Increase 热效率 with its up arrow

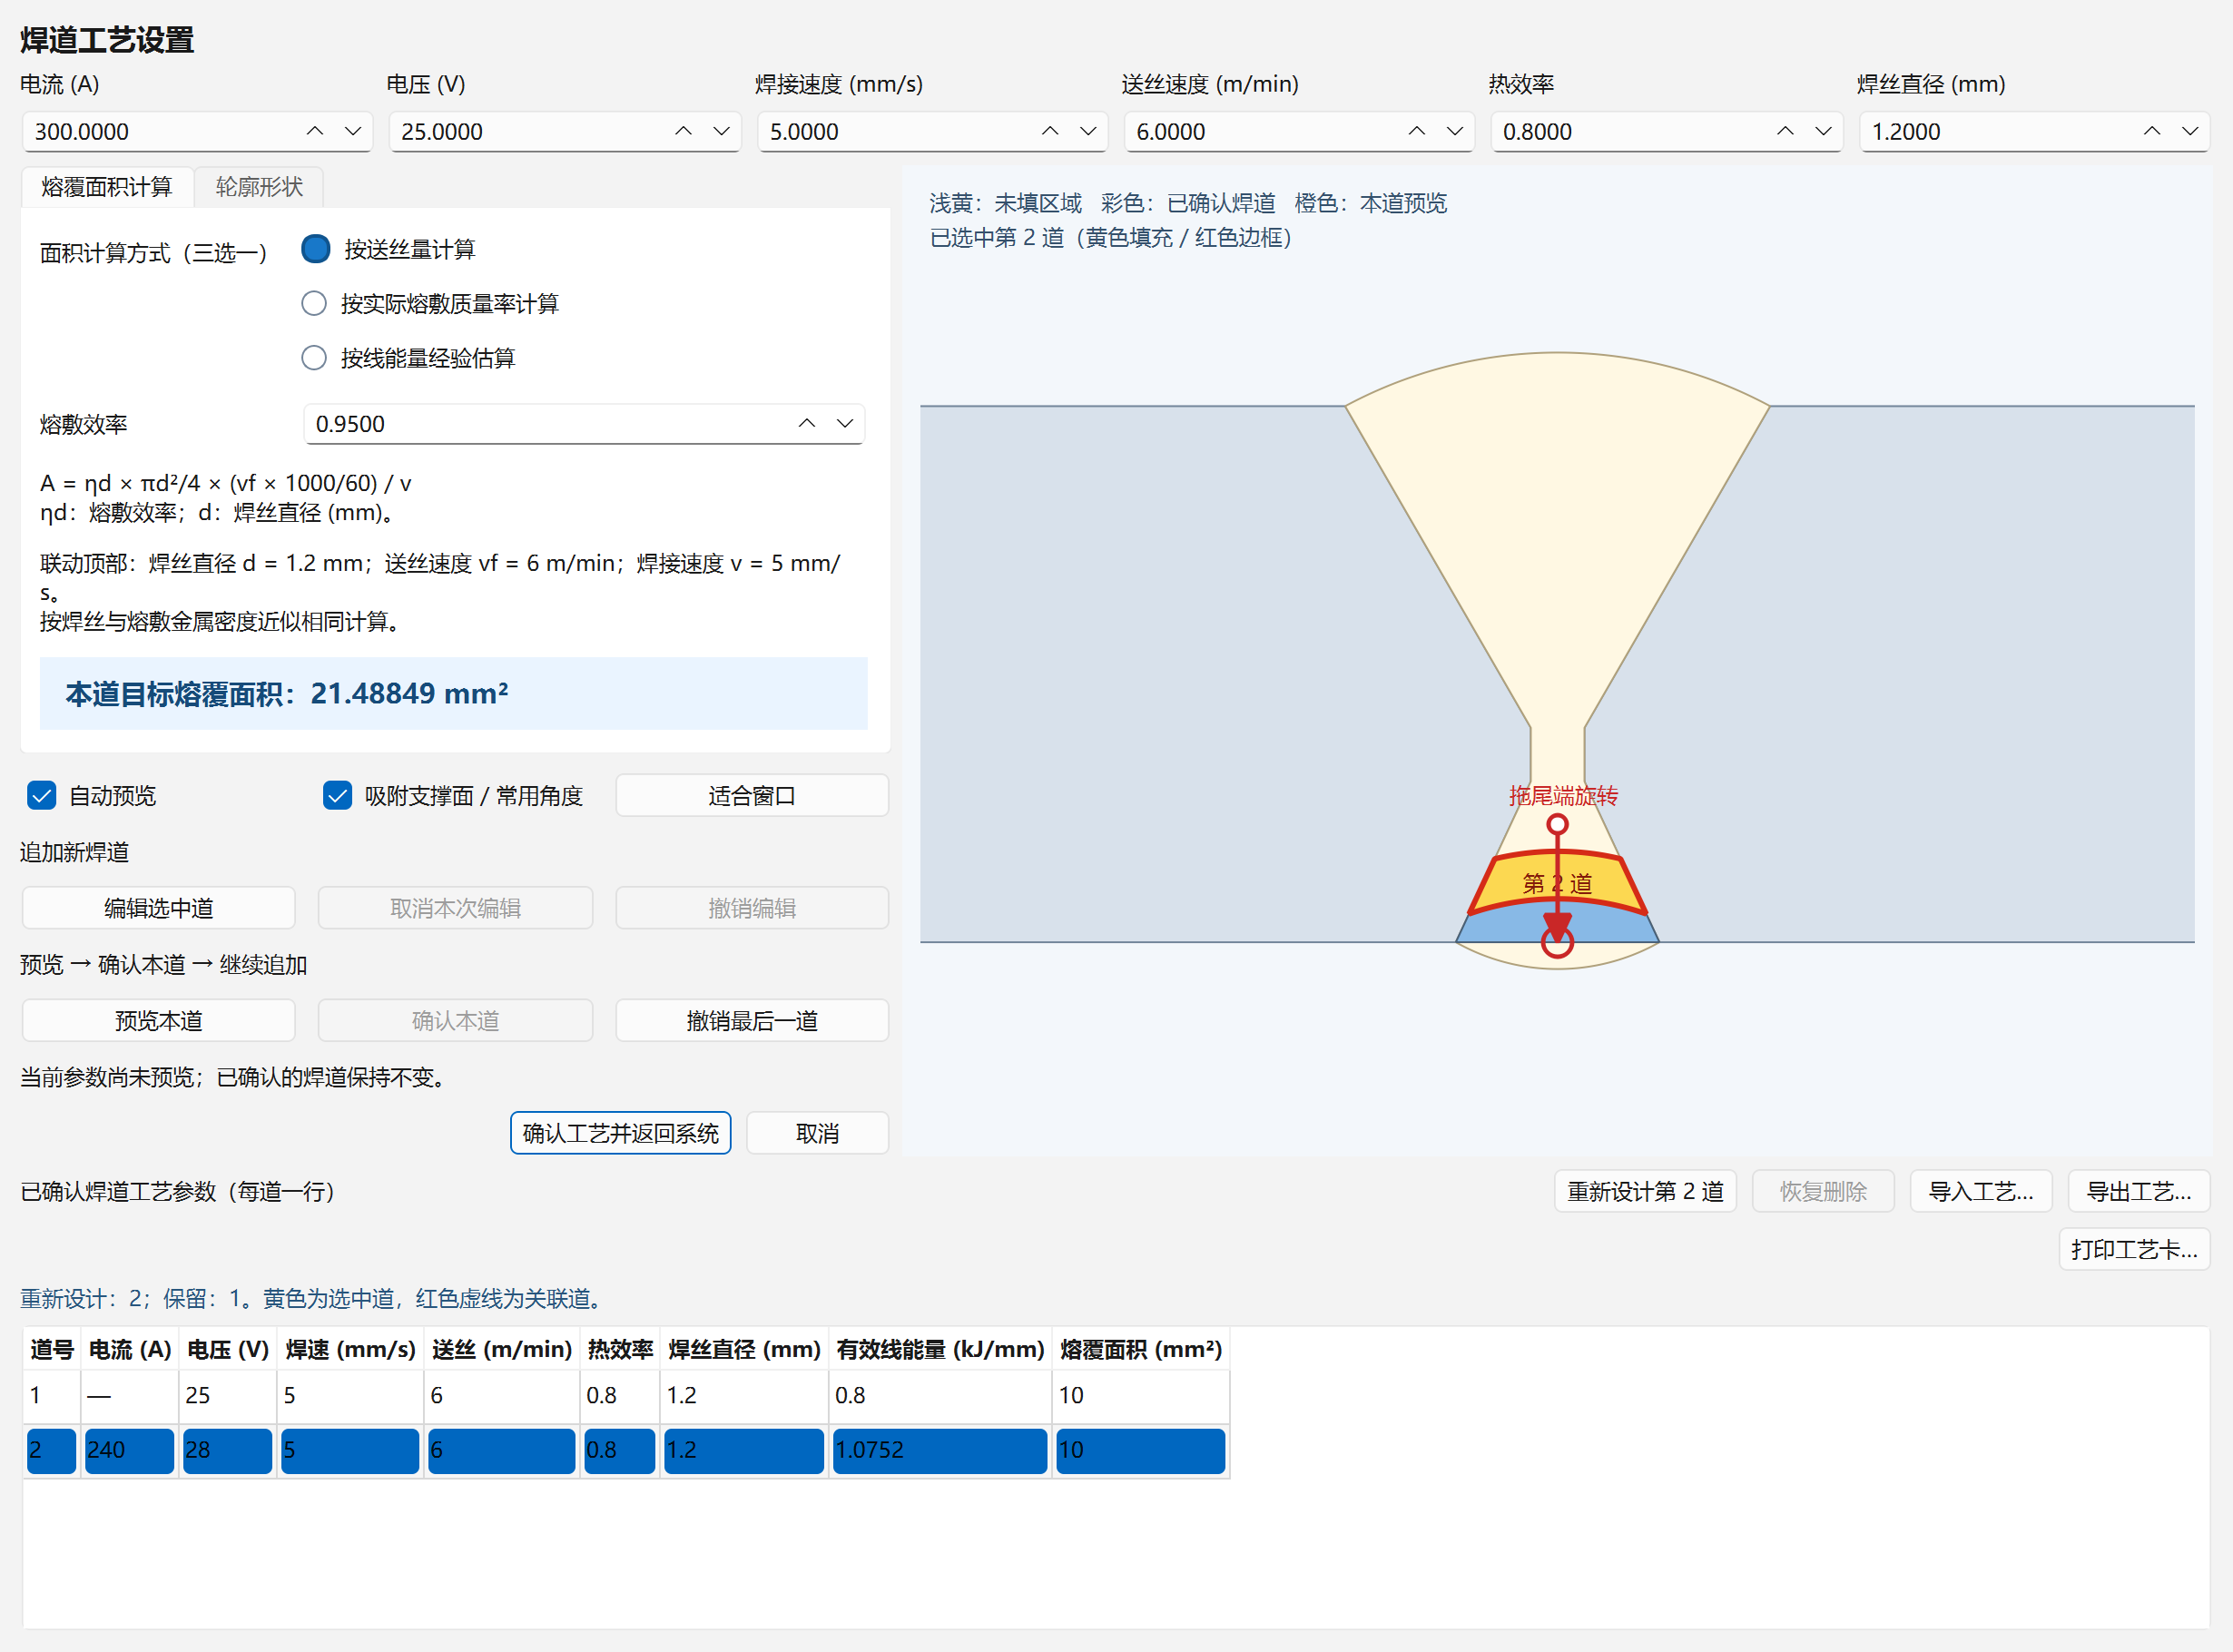pyautogui.click(x=1785, y=131)
